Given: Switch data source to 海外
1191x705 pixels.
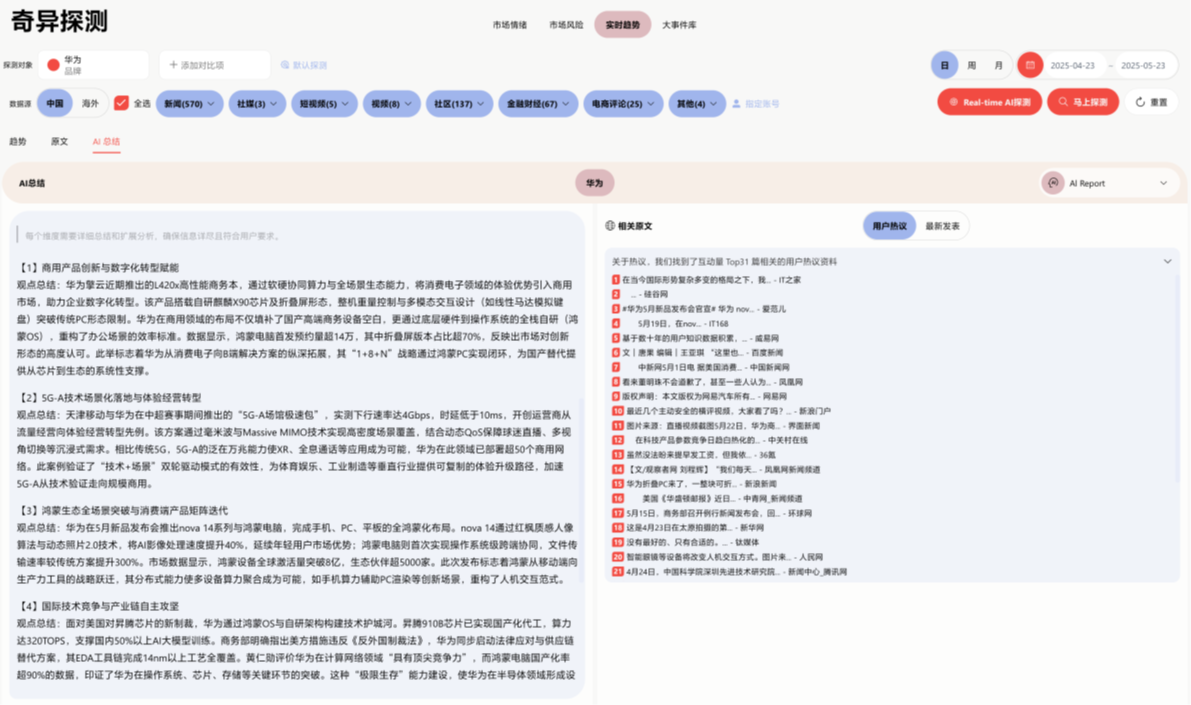Looking at the screenshot, I should 91,103.
